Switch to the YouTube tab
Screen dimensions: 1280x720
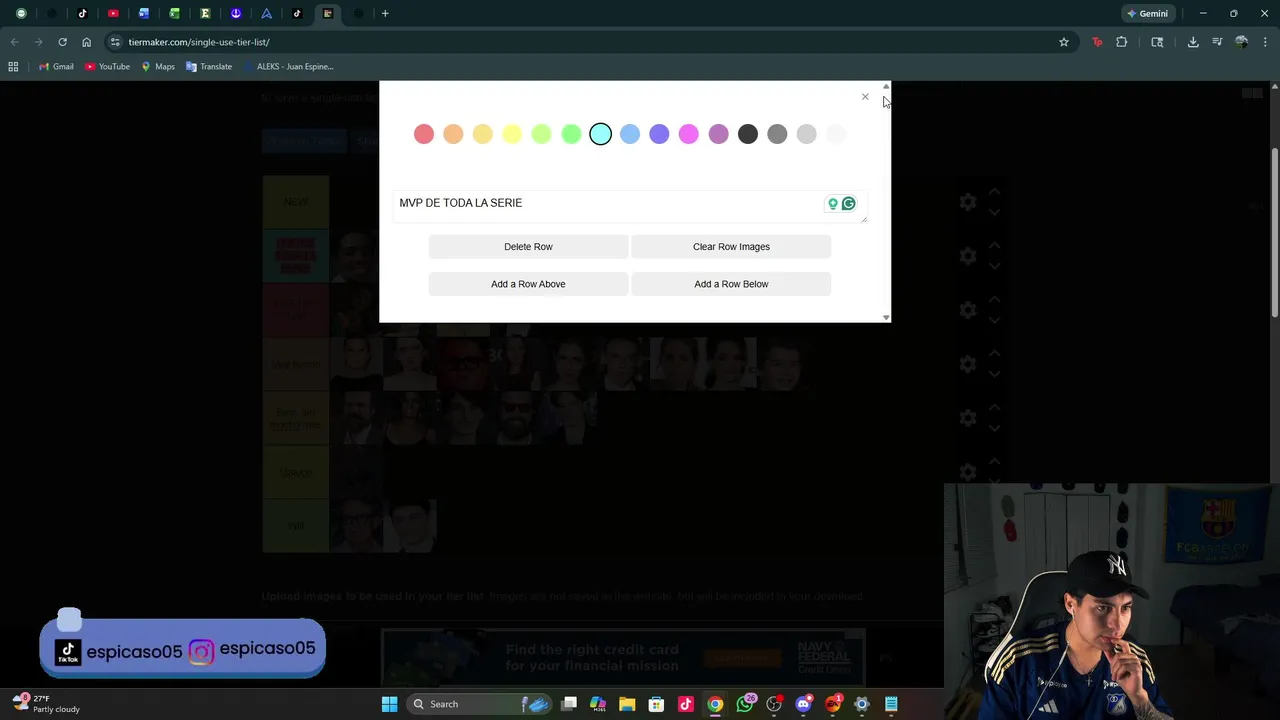(x=113, y=14)
